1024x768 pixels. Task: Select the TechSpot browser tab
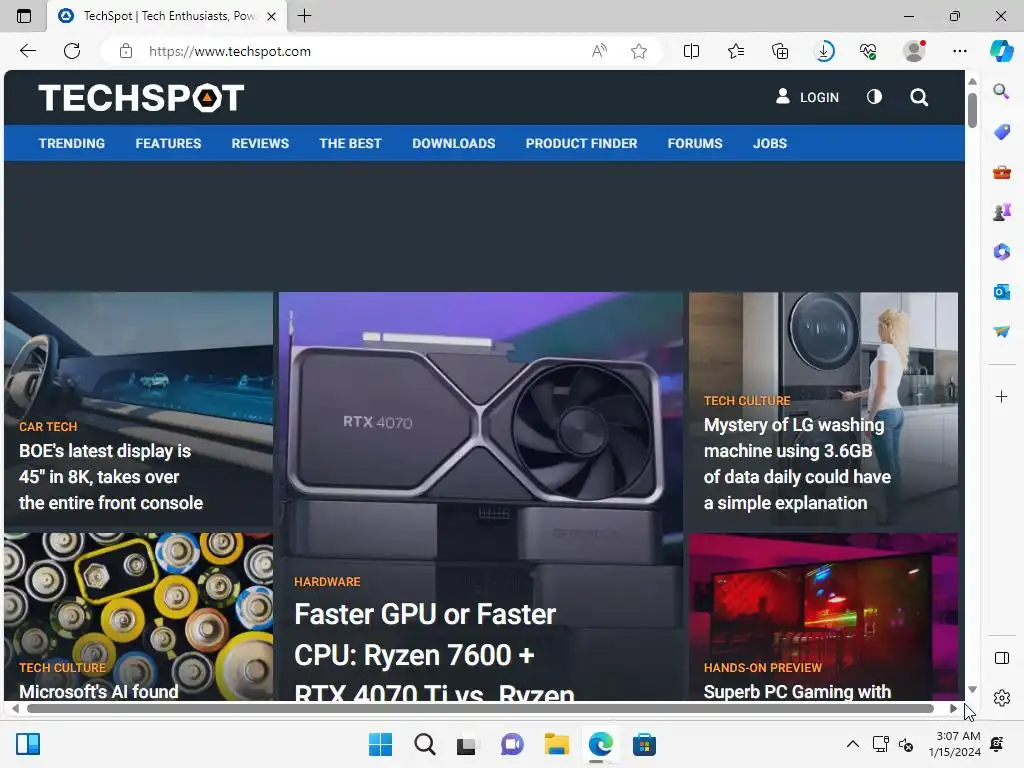(167, 16)
